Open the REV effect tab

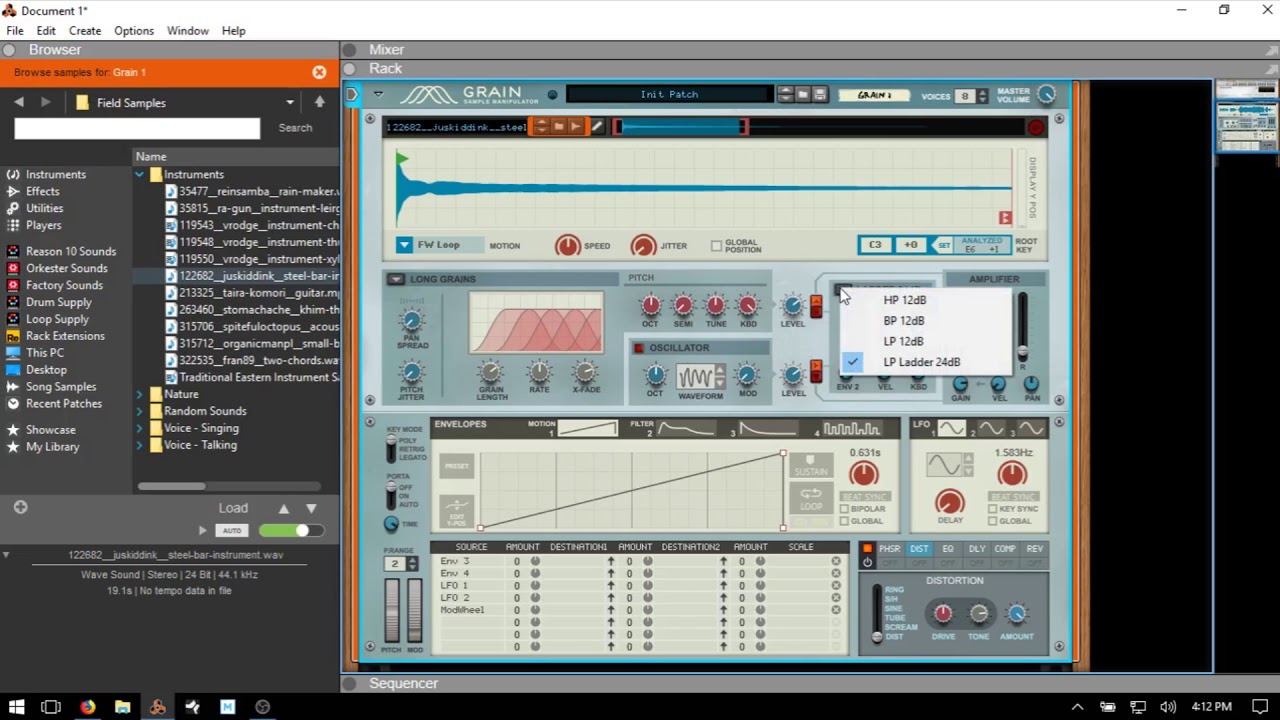coord(1035,549)
